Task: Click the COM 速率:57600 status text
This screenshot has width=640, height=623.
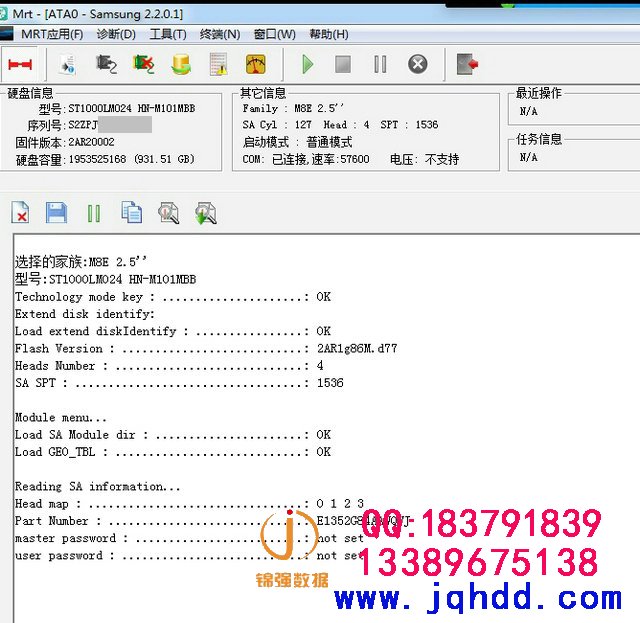Action: click(306, 159)
